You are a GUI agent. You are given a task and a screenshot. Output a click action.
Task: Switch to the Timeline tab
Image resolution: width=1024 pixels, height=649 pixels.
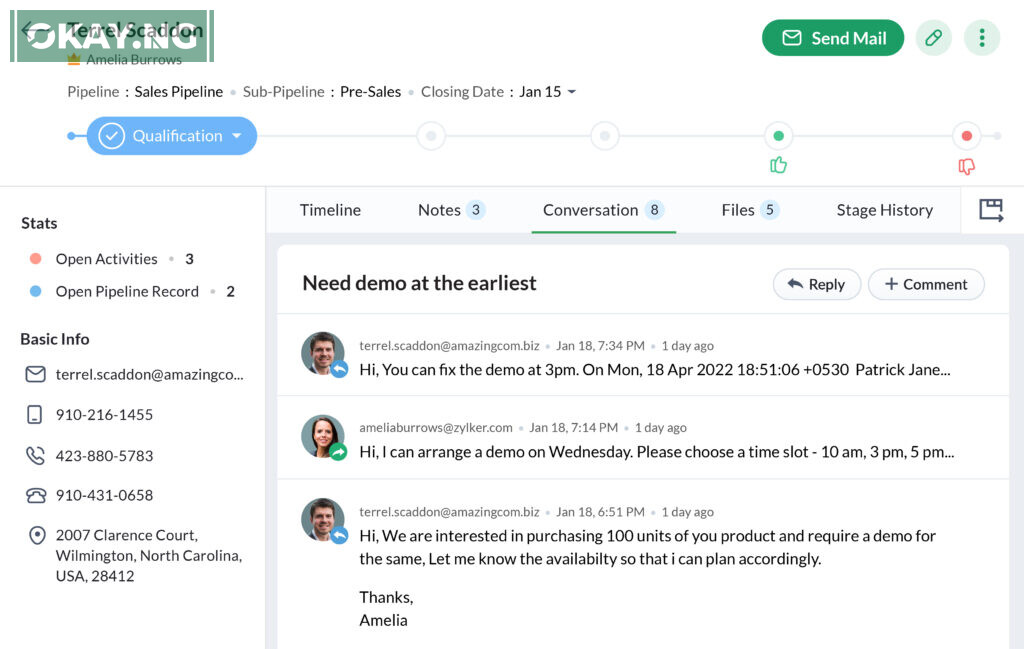[330, 210]
